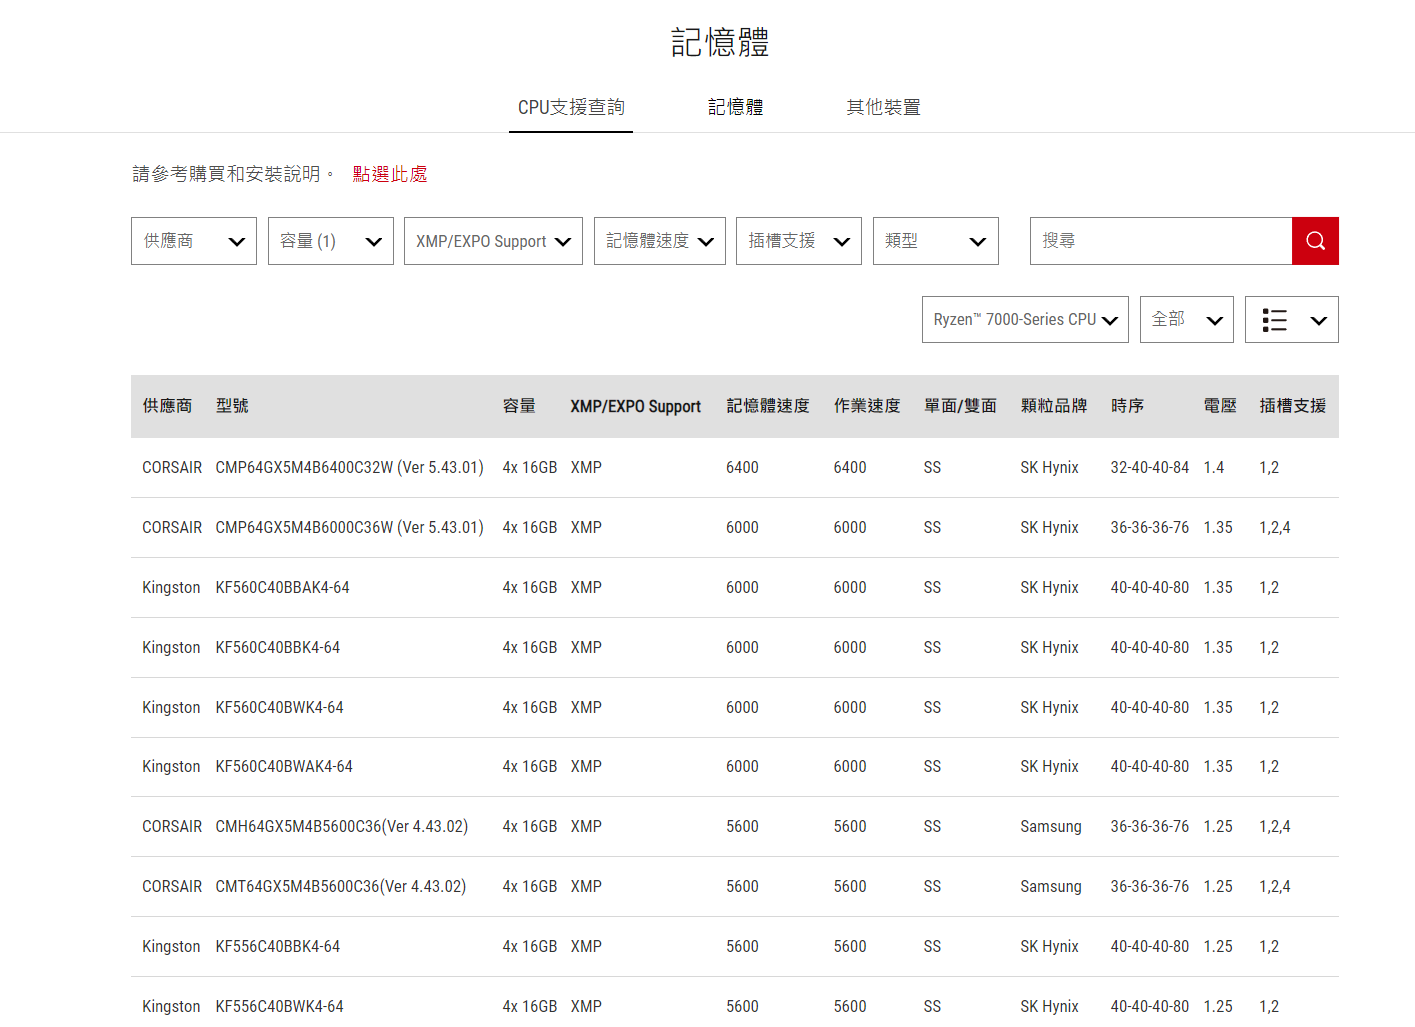1415x1027 pixels.
Task: Select the CORSAIR CMP64GX5M4B6400C32W row
Action: coord(349,468)
